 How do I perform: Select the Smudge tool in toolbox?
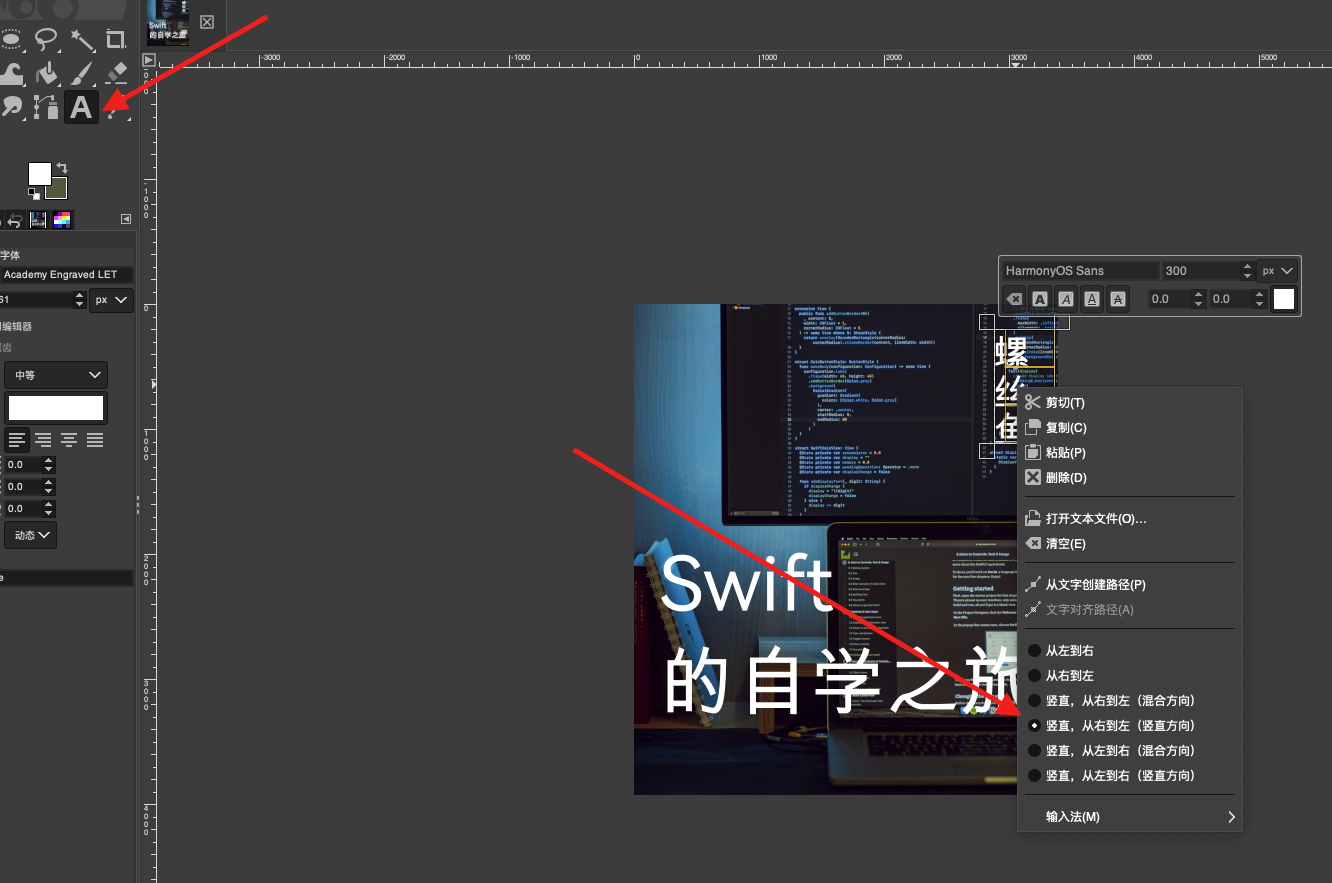point(11,106)
